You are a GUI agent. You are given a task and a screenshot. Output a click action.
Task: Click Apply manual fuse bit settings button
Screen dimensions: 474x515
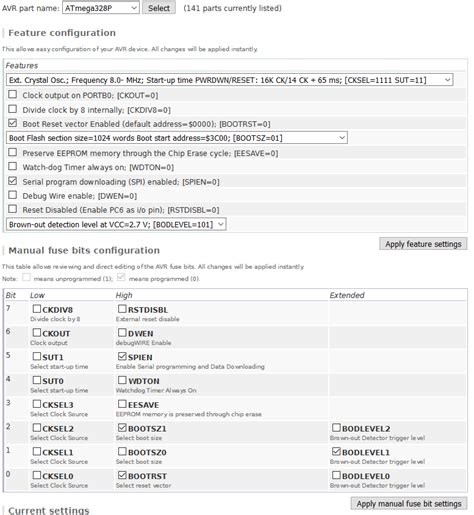409,503
